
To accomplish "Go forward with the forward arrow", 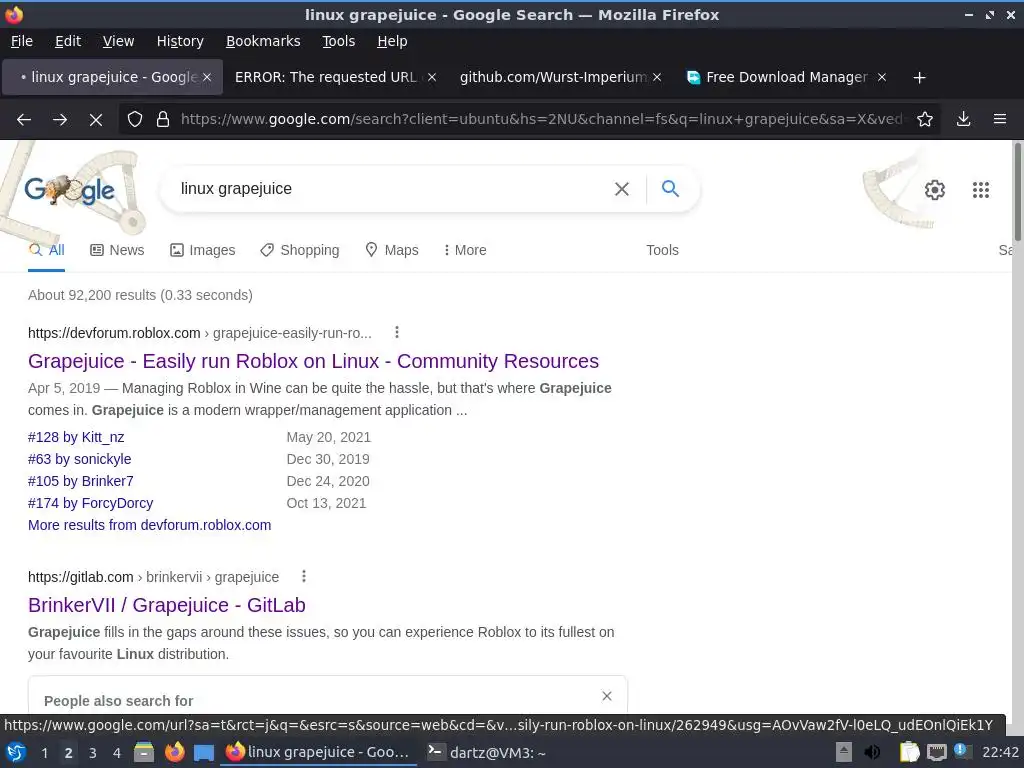I will (60, 120).
